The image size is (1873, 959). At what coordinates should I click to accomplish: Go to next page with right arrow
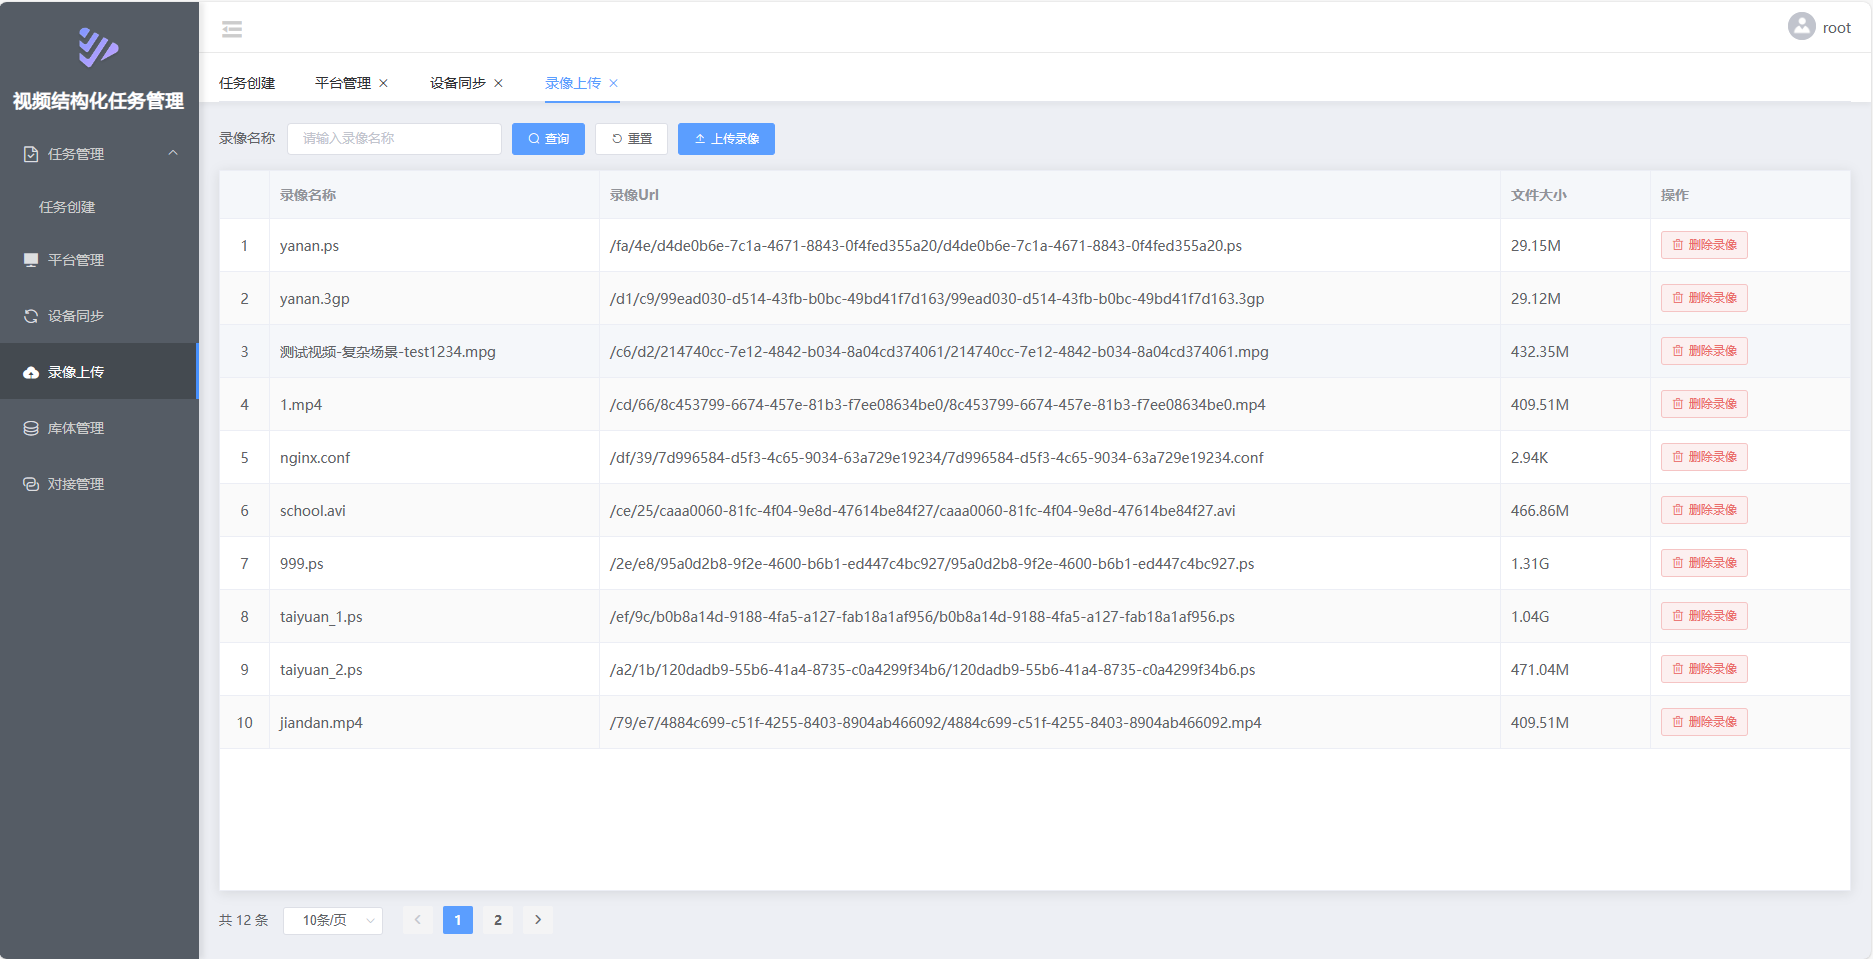(x=538, y=920)
